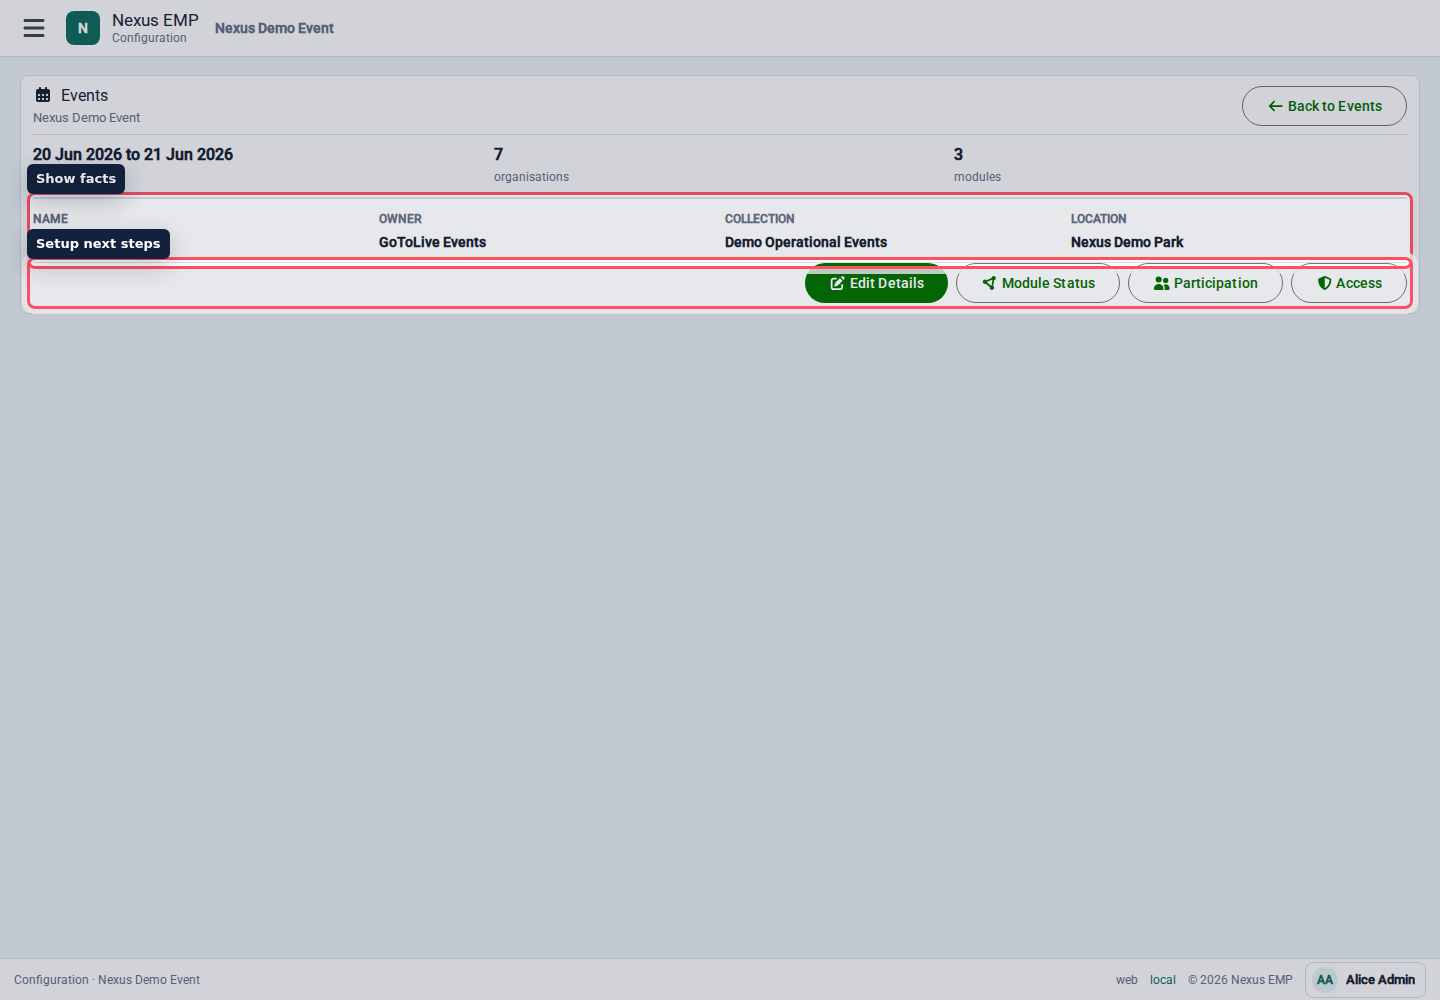Screen dimensions: 1440x1000
Task: Open Access settings
Action: click(x=1349, y=283)
